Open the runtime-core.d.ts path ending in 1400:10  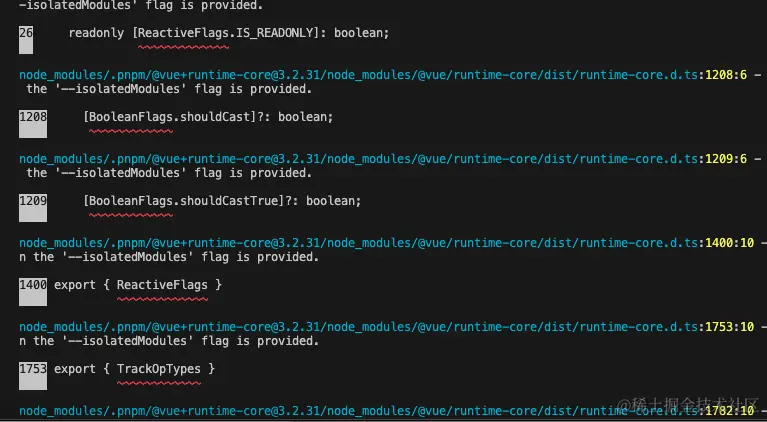click(386, 243)
